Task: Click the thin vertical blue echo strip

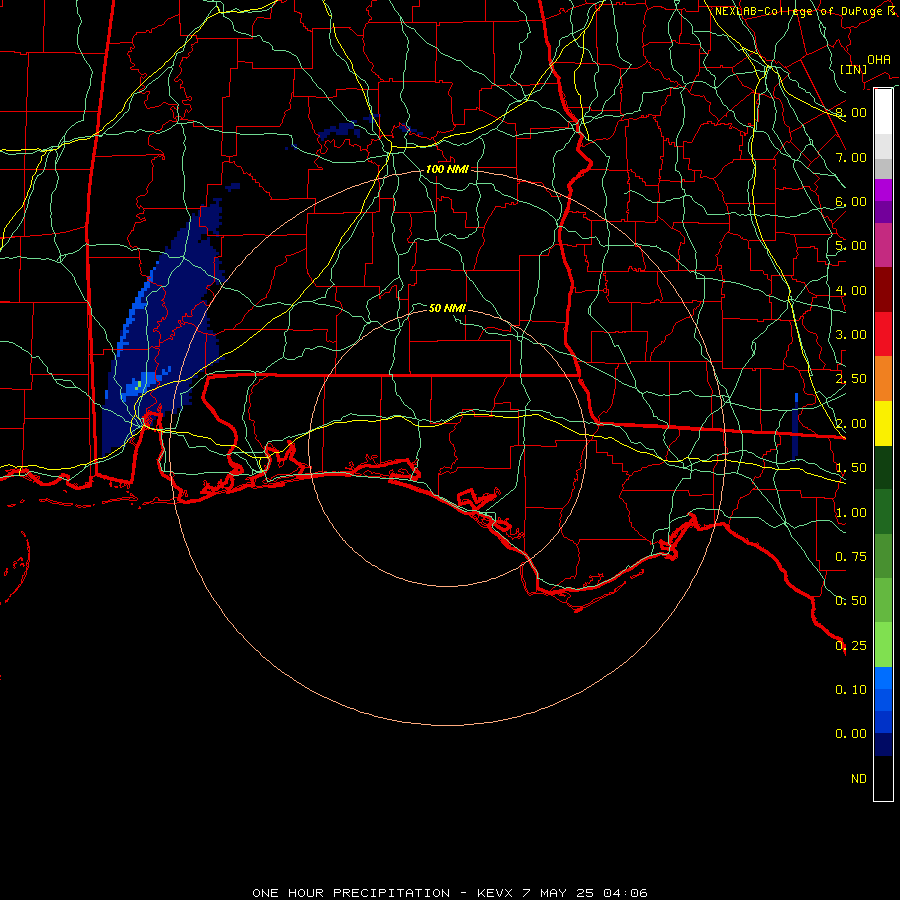Action: (796, 426)
